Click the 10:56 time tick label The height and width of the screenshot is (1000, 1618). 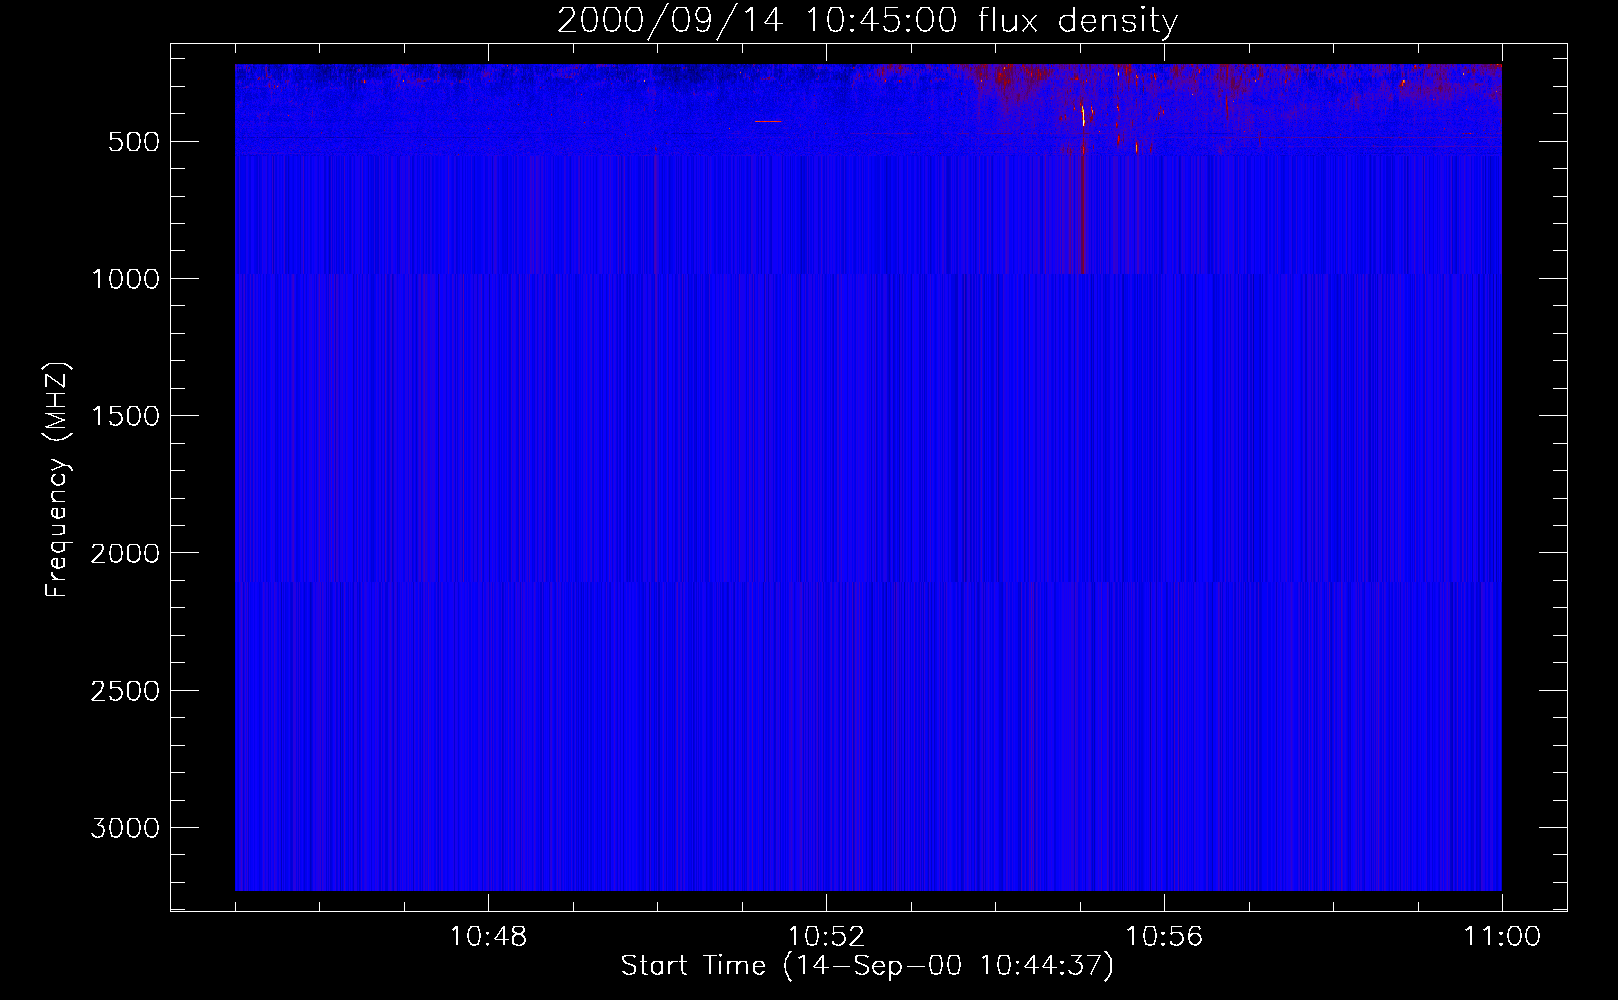[1164, 937]
